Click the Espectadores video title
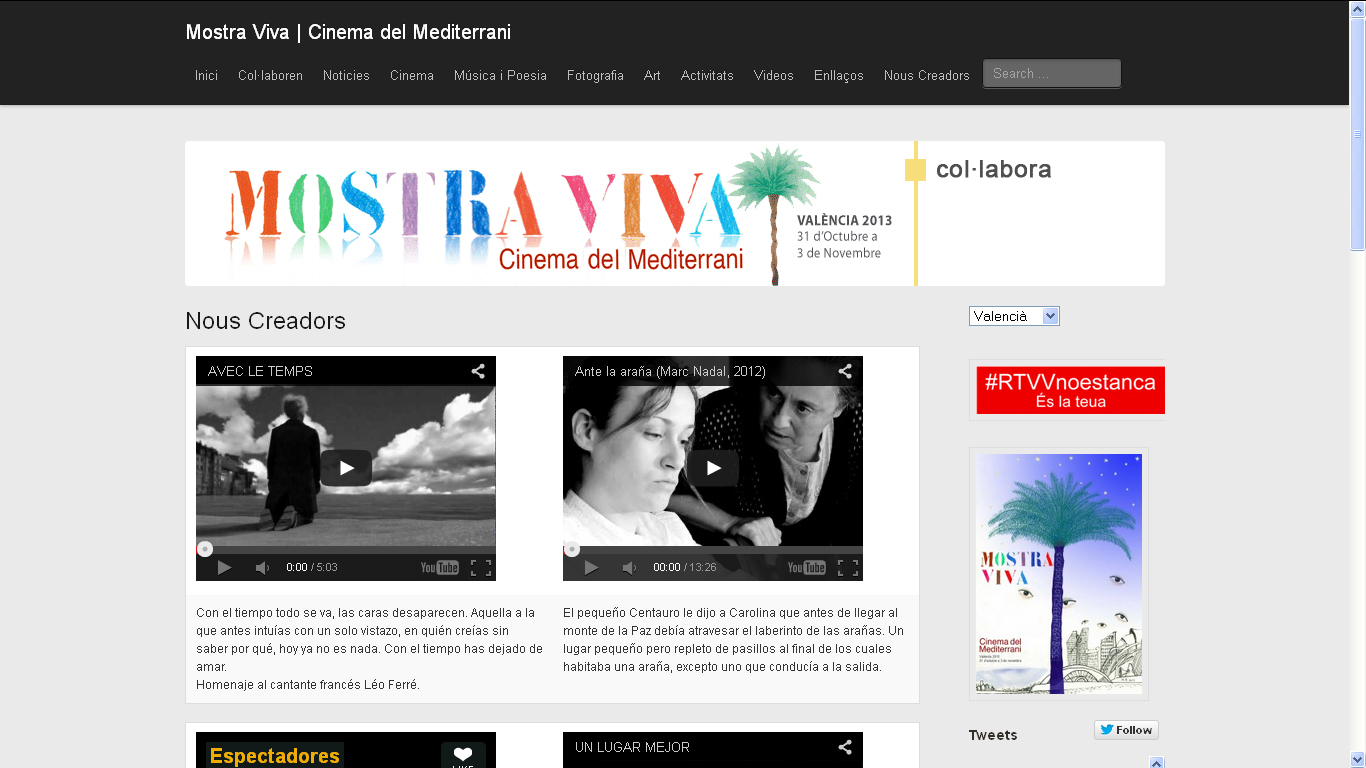The image size is (1366, 768). (275, 756)
